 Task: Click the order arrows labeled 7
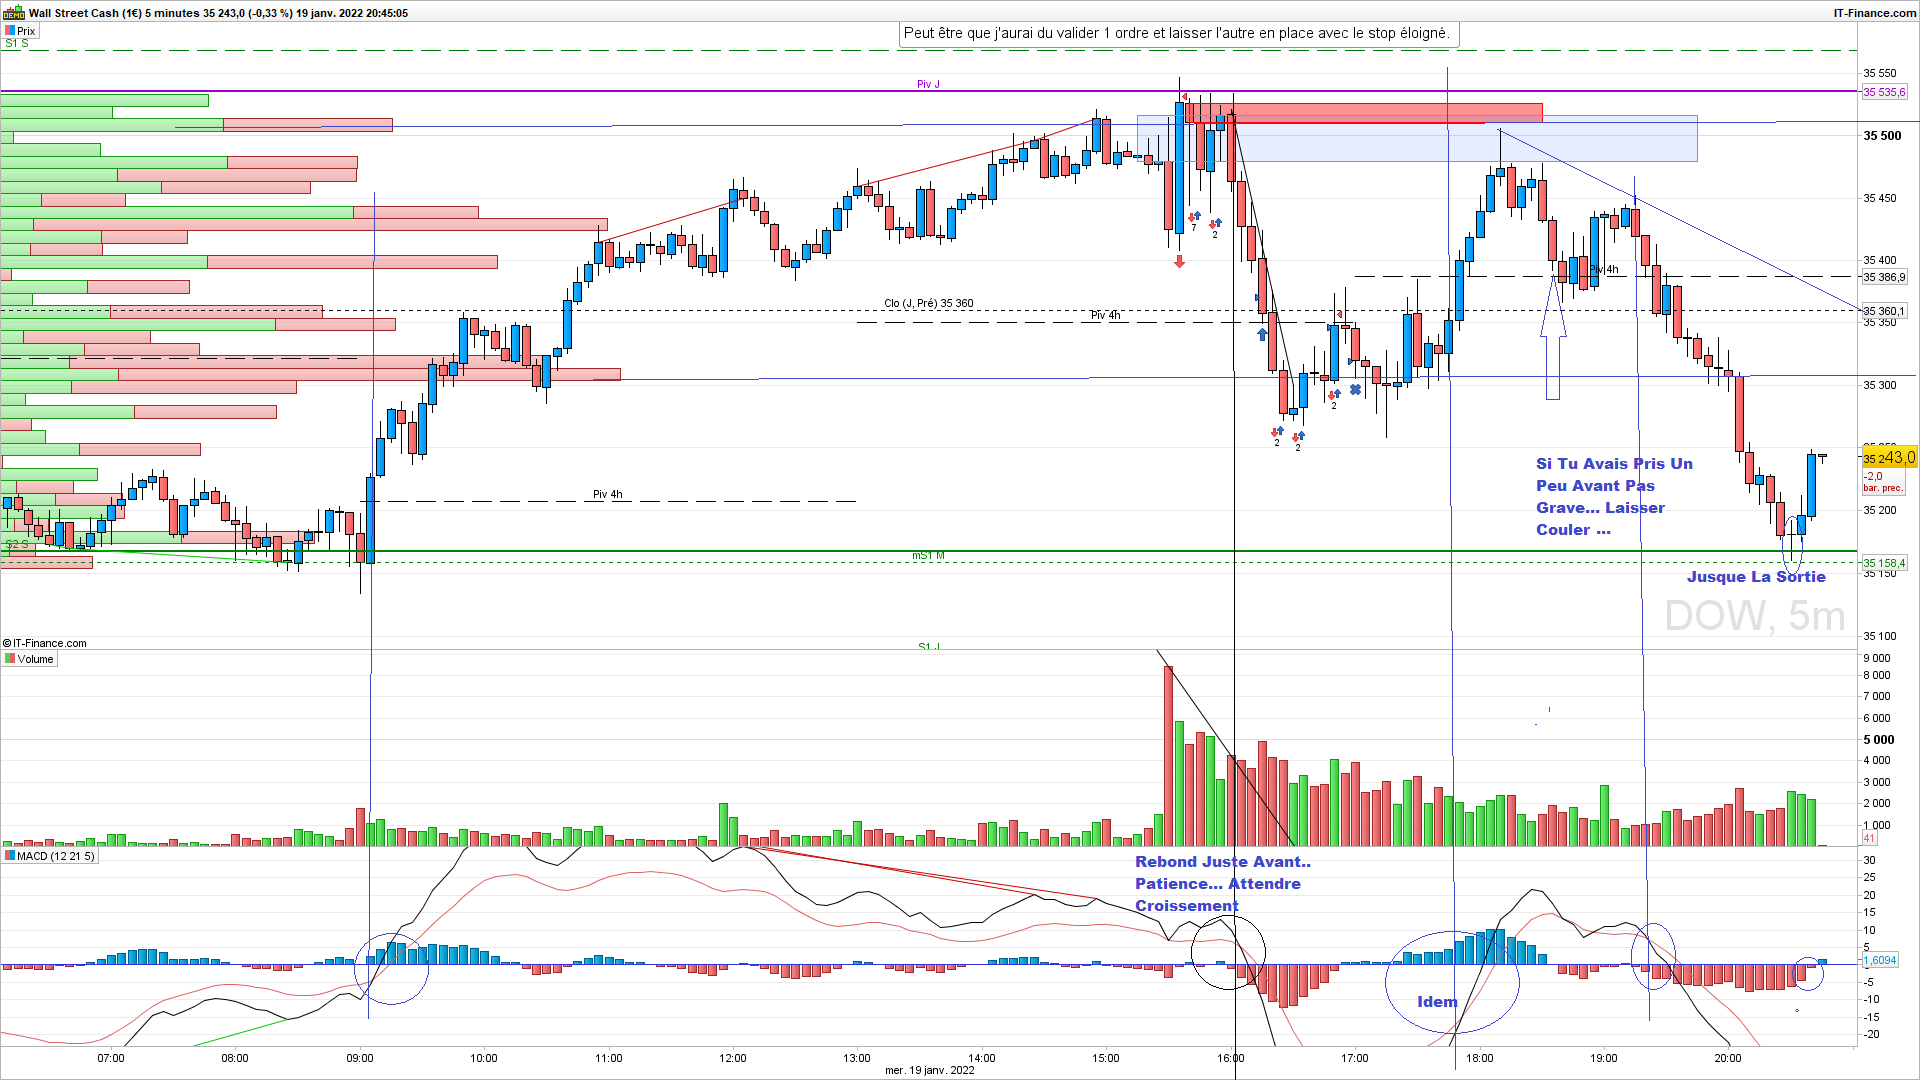tap(1194, 217)
